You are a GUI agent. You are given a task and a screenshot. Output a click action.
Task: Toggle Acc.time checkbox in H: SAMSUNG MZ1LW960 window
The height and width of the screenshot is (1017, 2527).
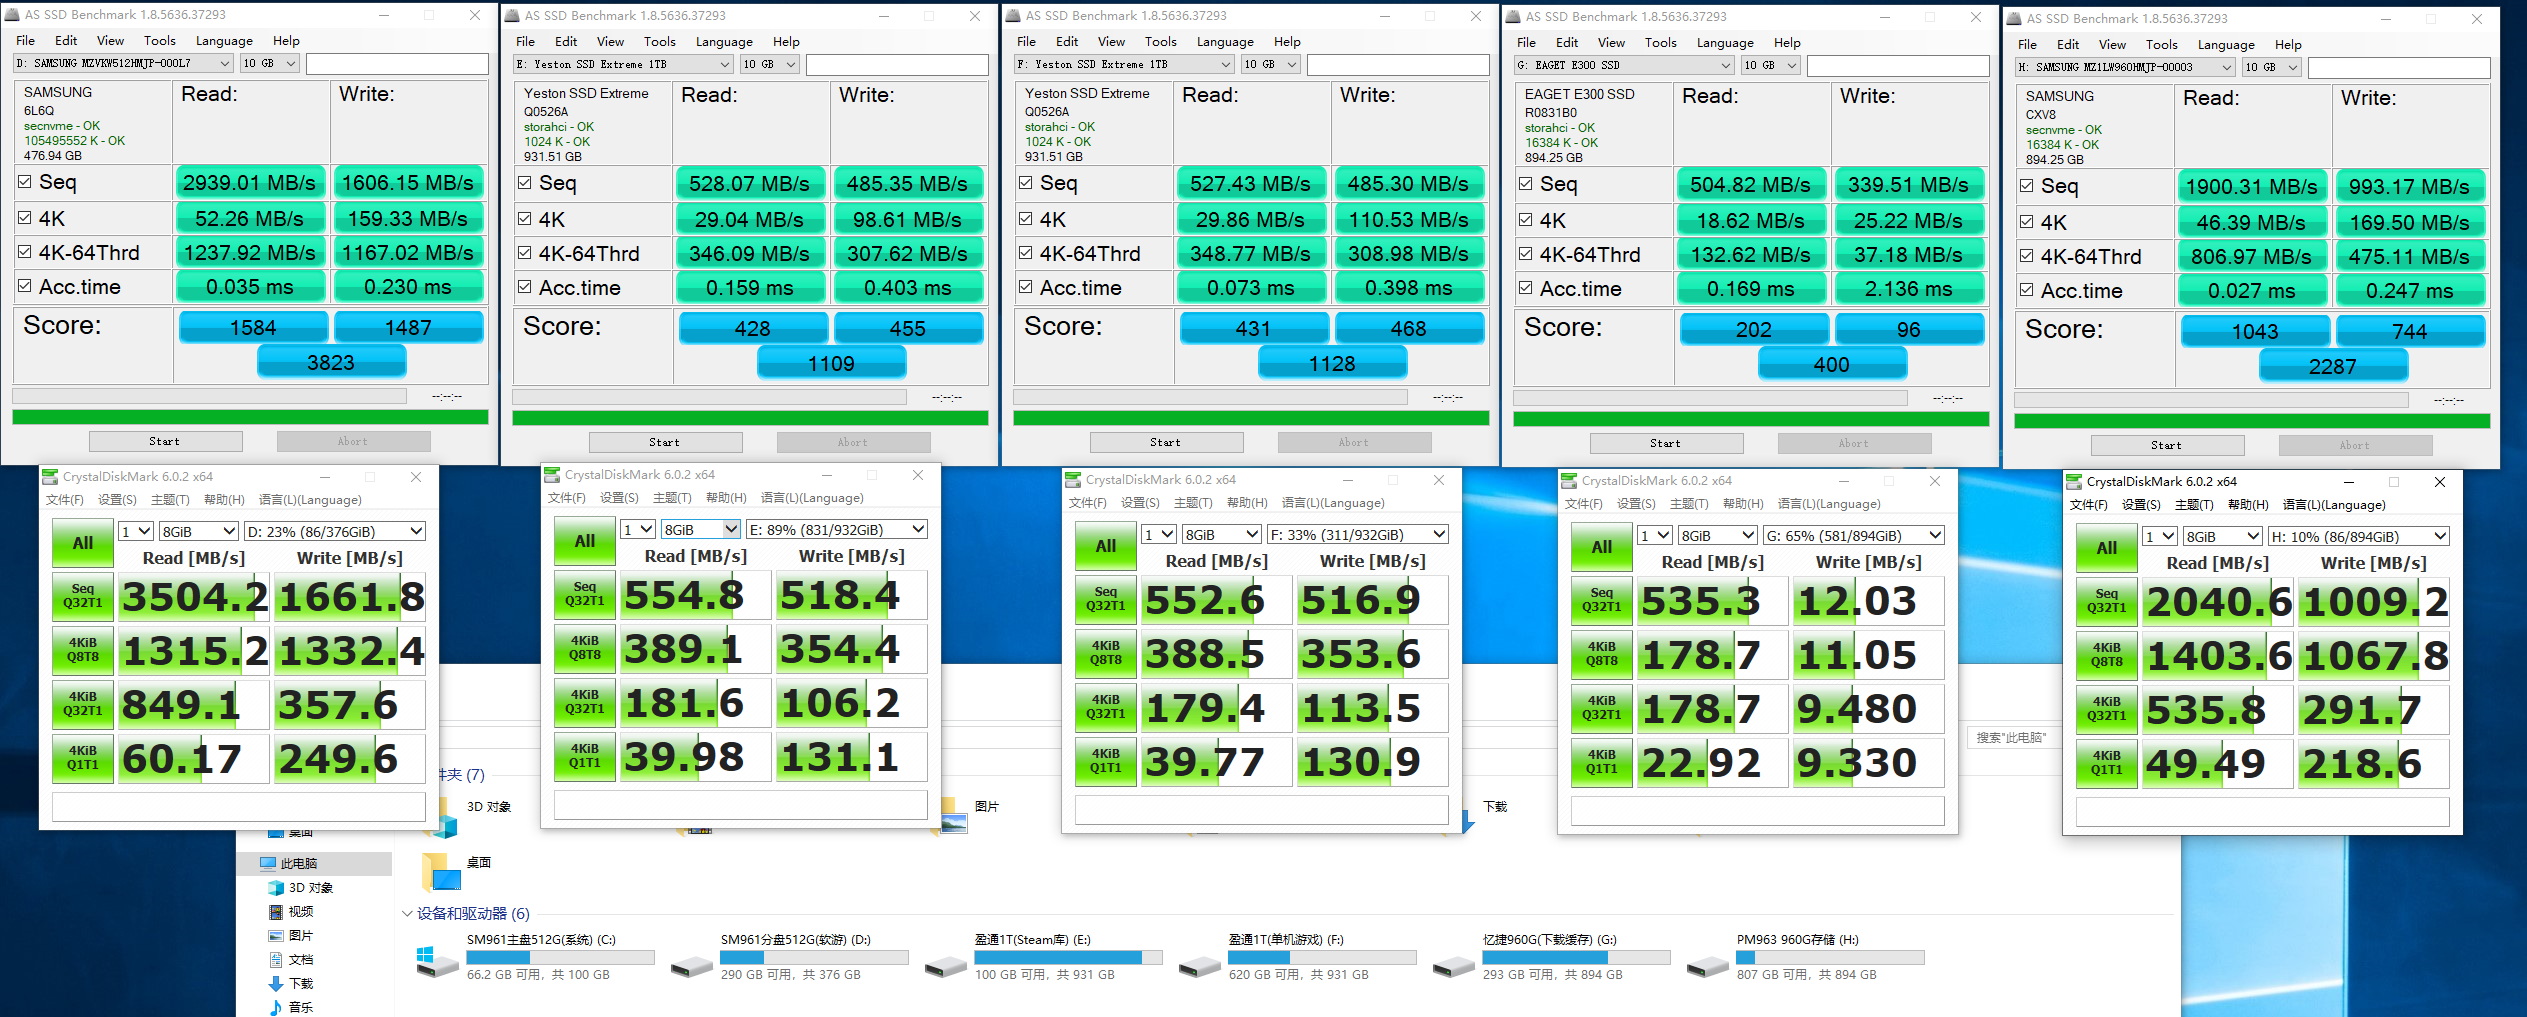point(2027,290)
